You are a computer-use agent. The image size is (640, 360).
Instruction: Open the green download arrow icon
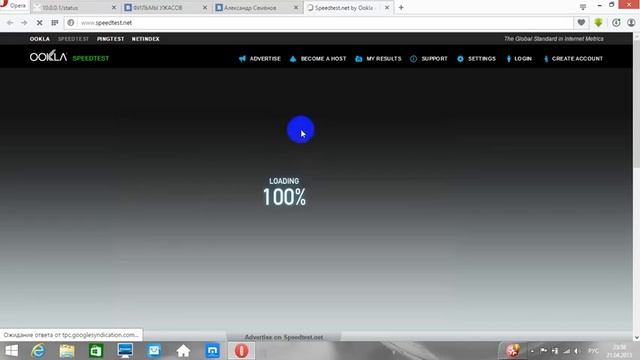click(x=598, y=23)
